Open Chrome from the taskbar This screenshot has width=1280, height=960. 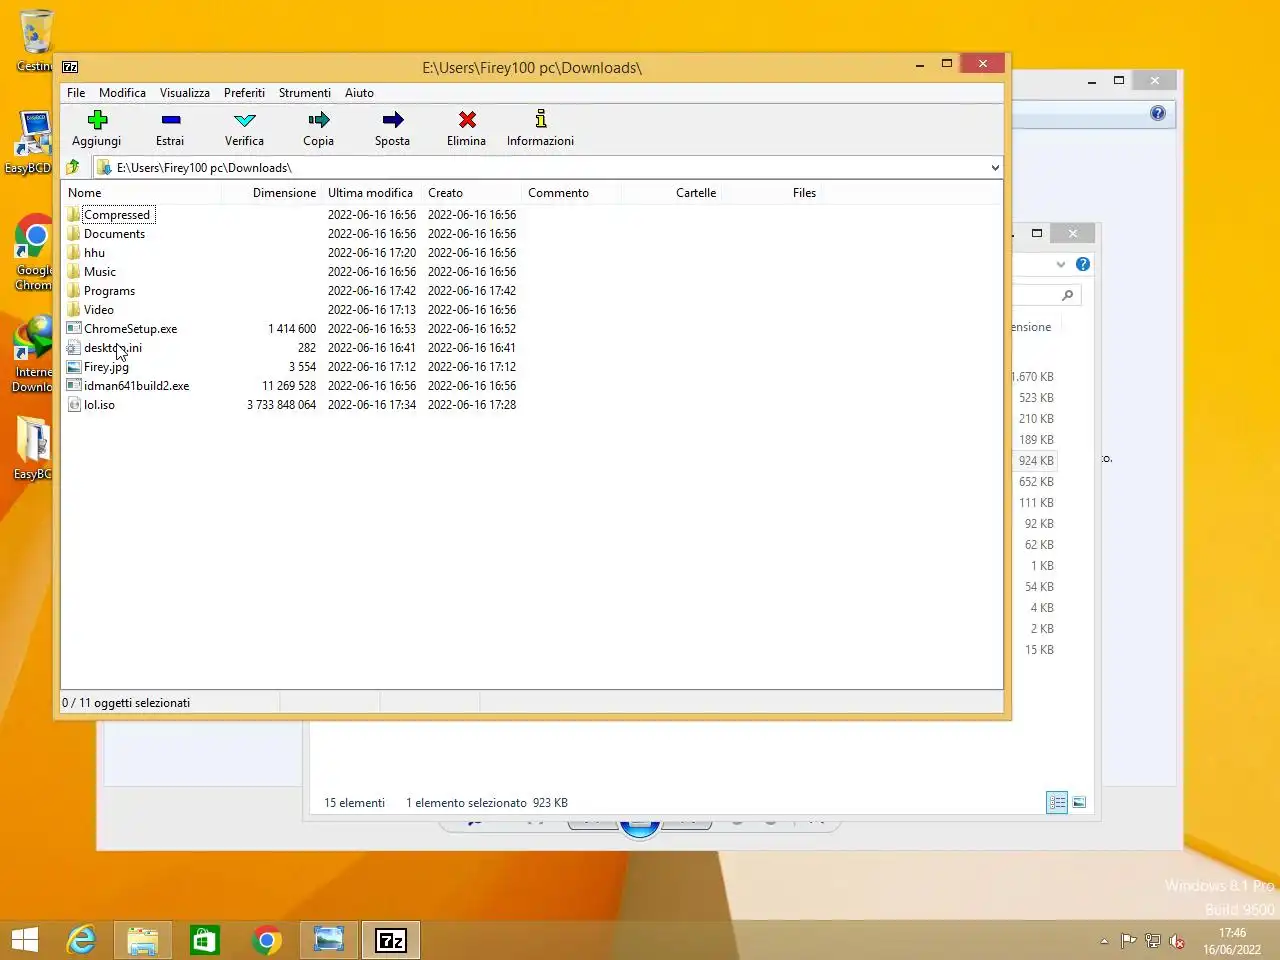pyautogui.click(x=267, y=940)
